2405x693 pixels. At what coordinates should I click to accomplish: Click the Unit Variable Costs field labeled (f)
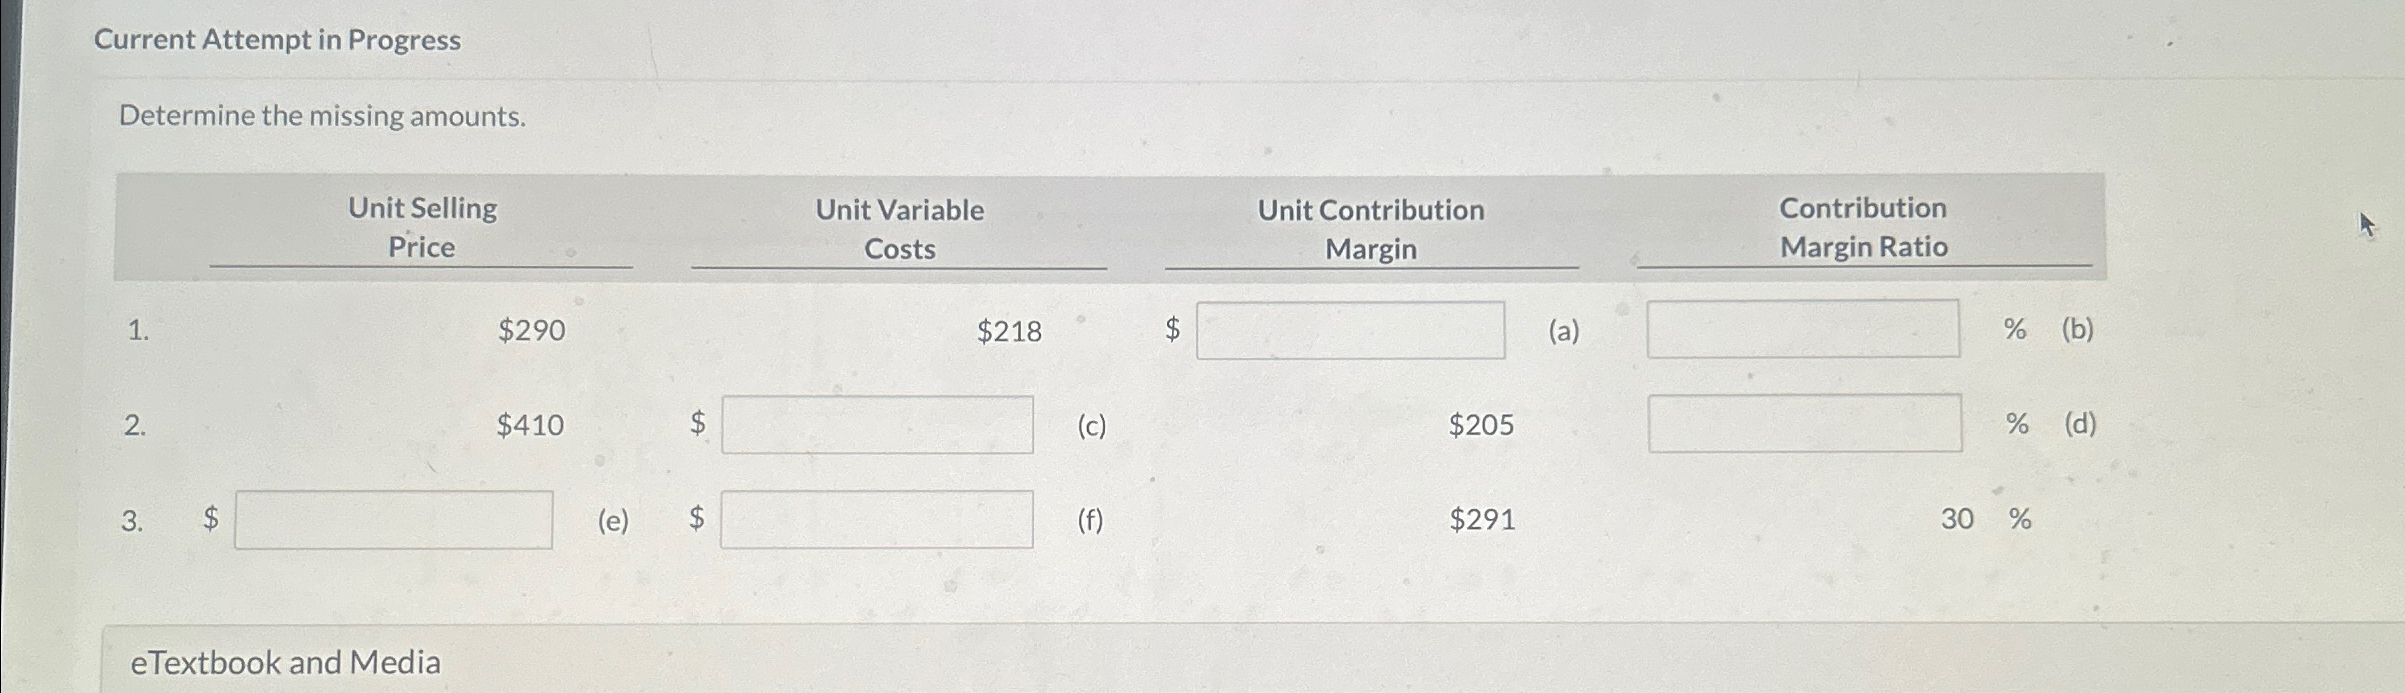[x=875, y=518]
